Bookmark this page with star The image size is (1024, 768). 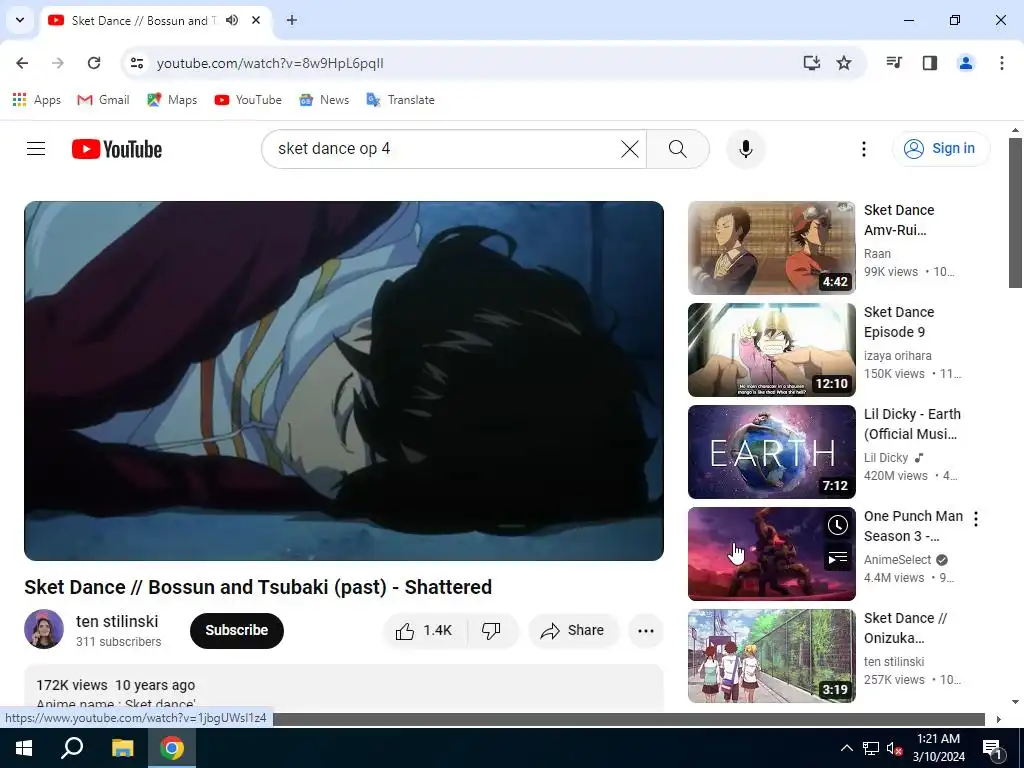844,63
